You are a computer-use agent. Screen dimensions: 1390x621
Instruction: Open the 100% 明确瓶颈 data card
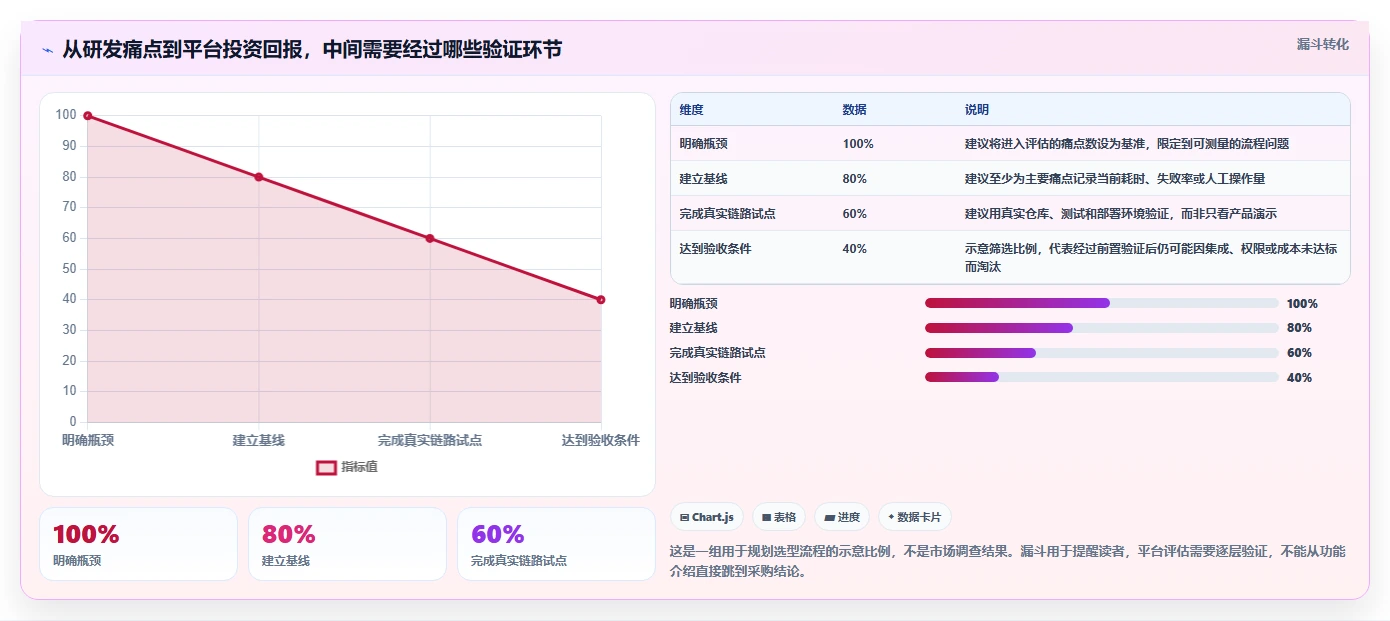pos(138,544)
